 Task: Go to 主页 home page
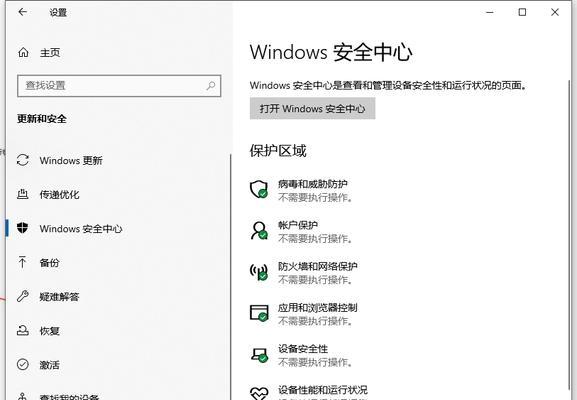click(50, 53)
